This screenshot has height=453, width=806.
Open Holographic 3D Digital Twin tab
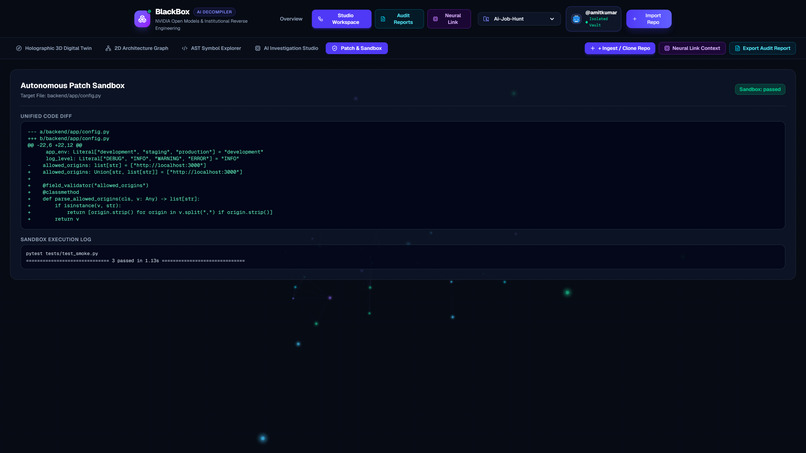coord(53,48)
